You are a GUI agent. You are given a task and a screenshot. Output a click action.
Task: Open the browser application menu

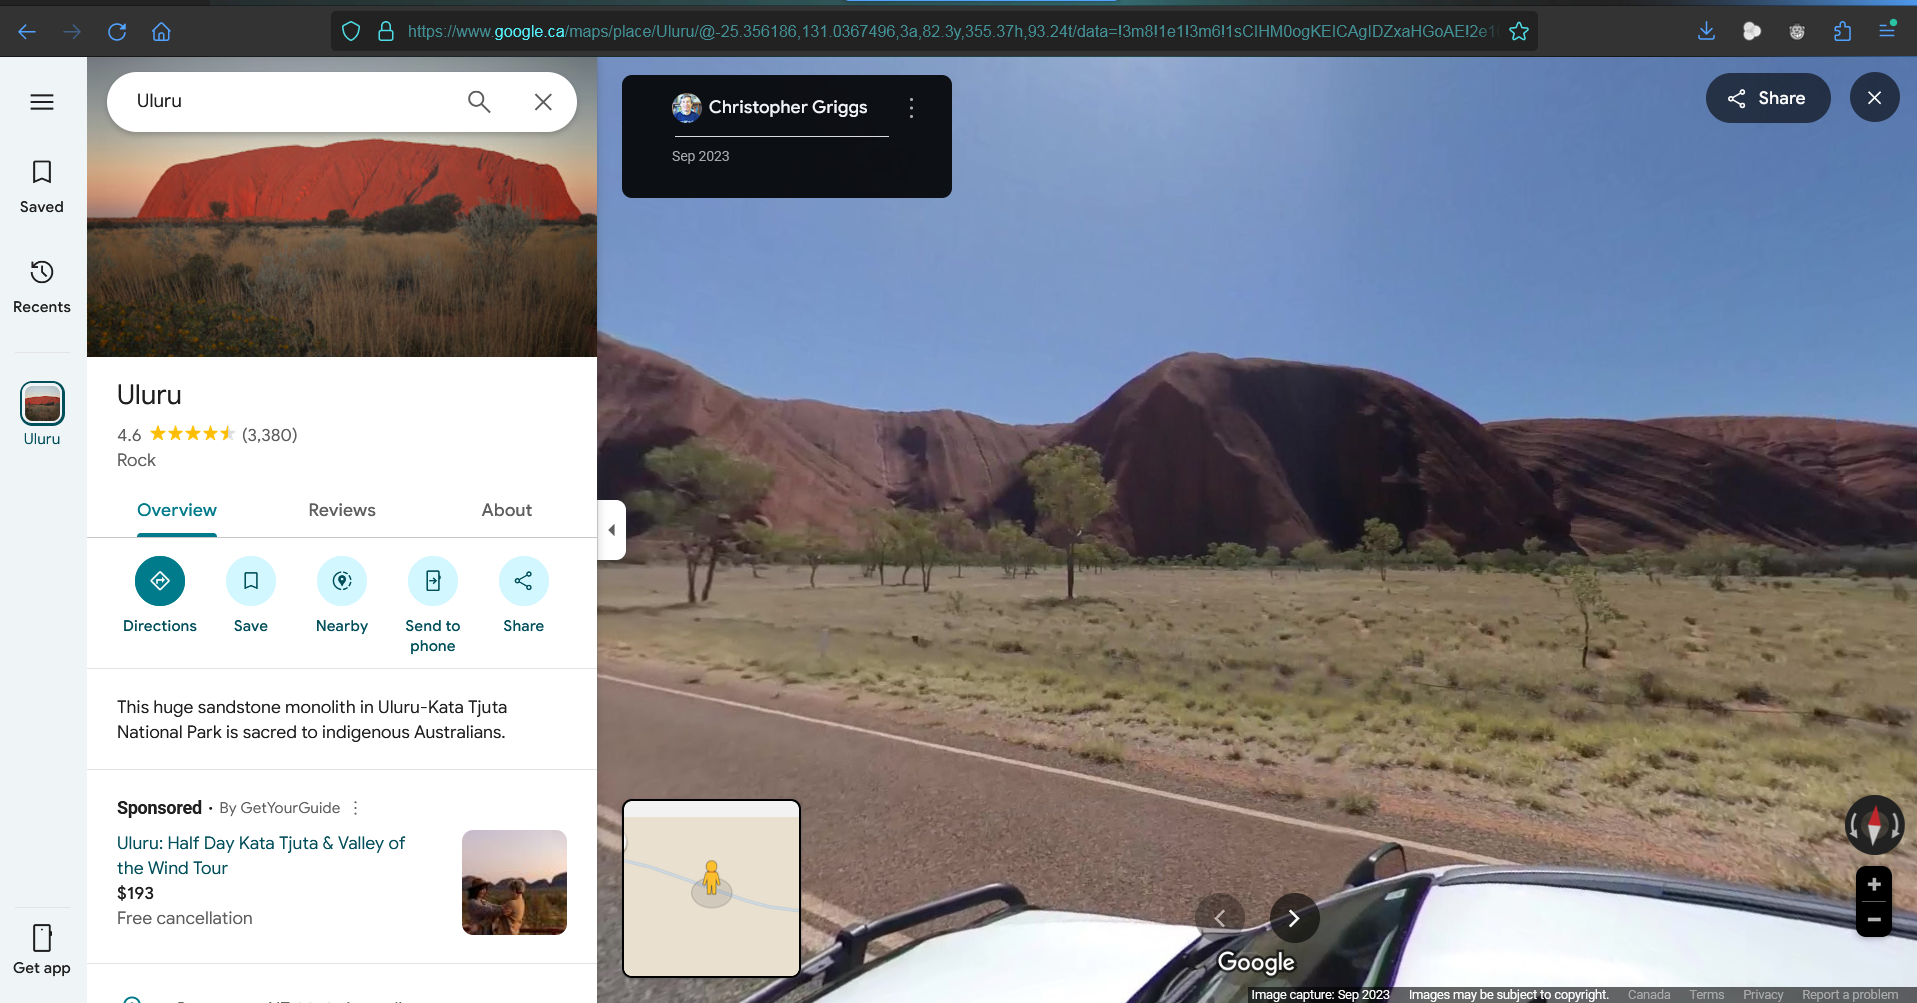click(x=1887, y=31)
